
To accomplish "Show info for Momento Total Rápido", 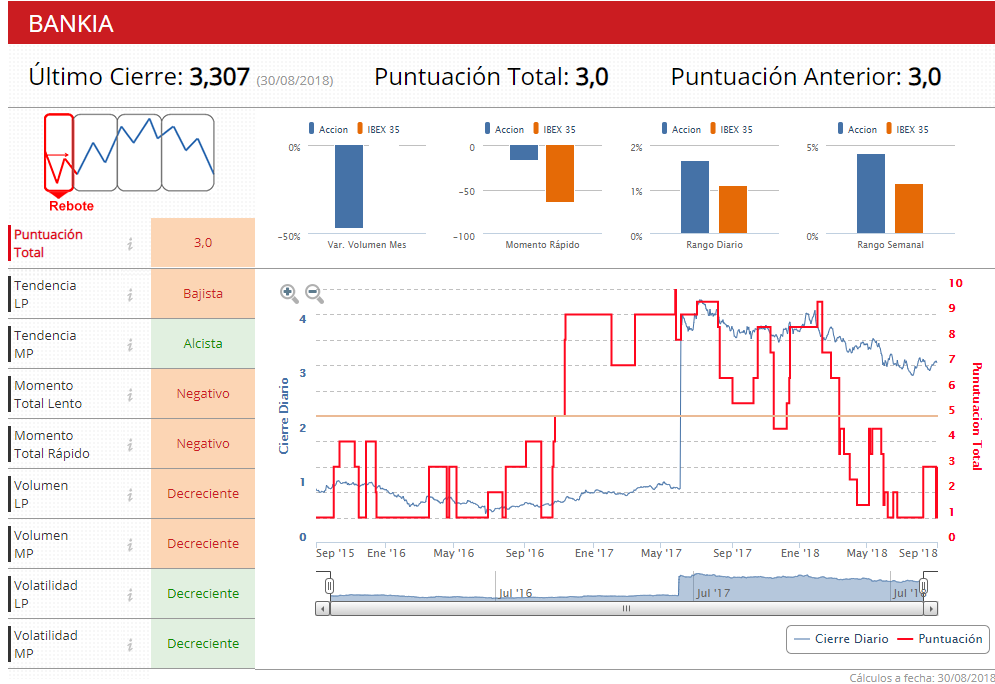I will click(130, 444).
